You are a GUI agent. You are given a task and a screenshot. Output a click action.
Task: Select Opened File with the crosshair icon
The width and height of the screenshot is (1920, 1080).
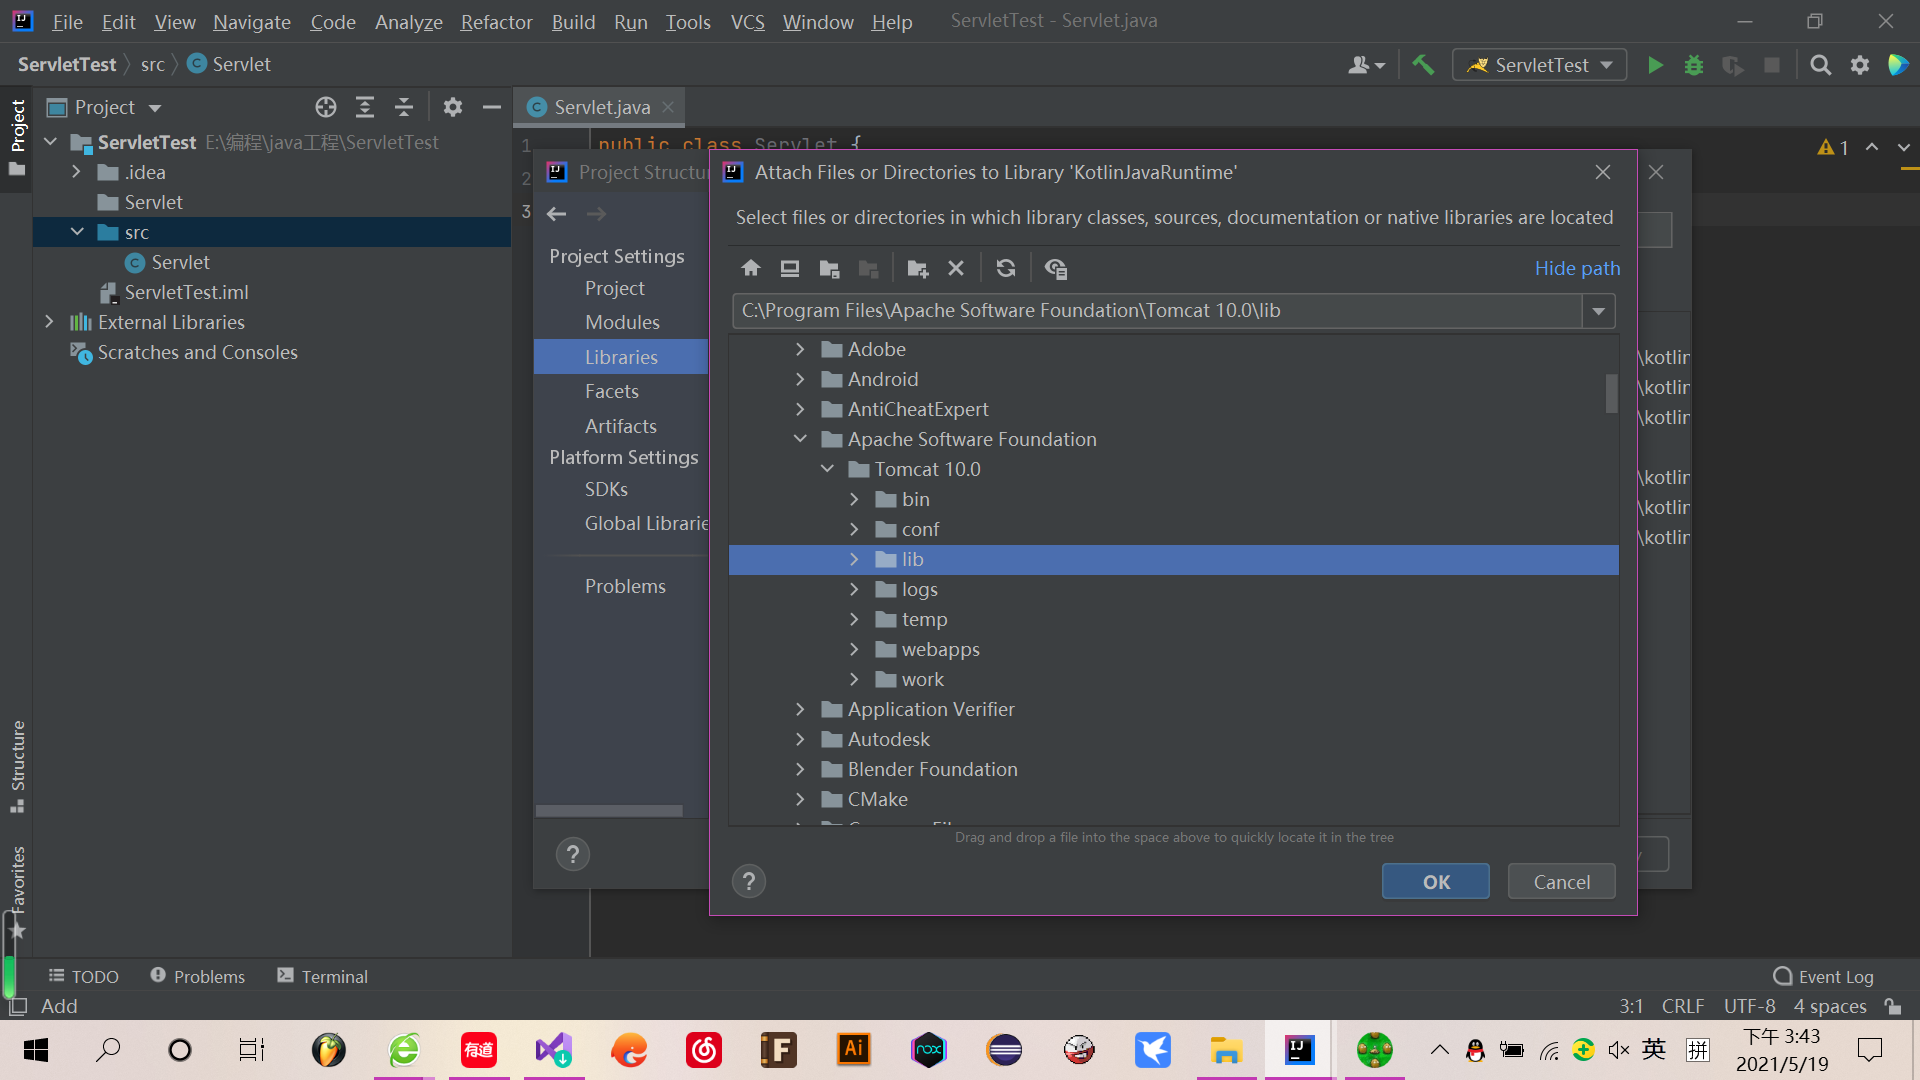pyautogui.click(x=325, y=107)
